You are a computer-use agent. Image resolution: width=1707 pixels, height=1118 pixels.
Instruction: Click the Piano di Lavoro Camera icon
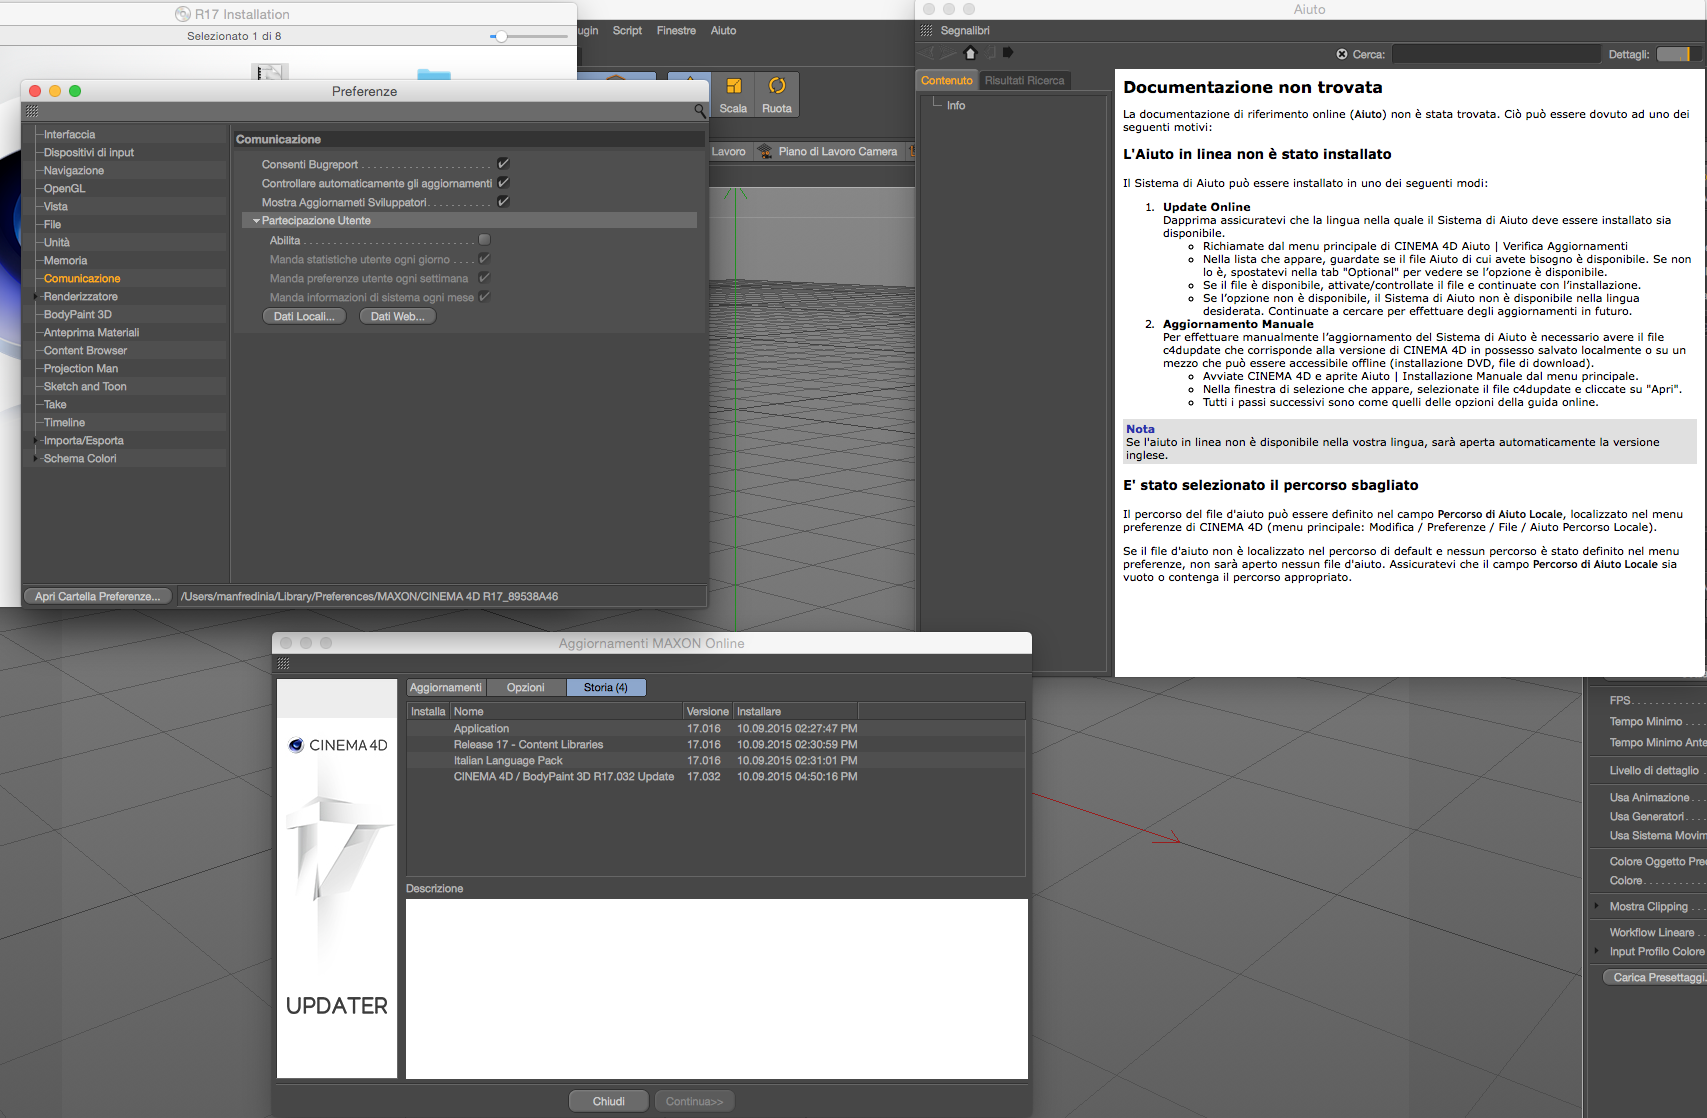click(765, 151)
